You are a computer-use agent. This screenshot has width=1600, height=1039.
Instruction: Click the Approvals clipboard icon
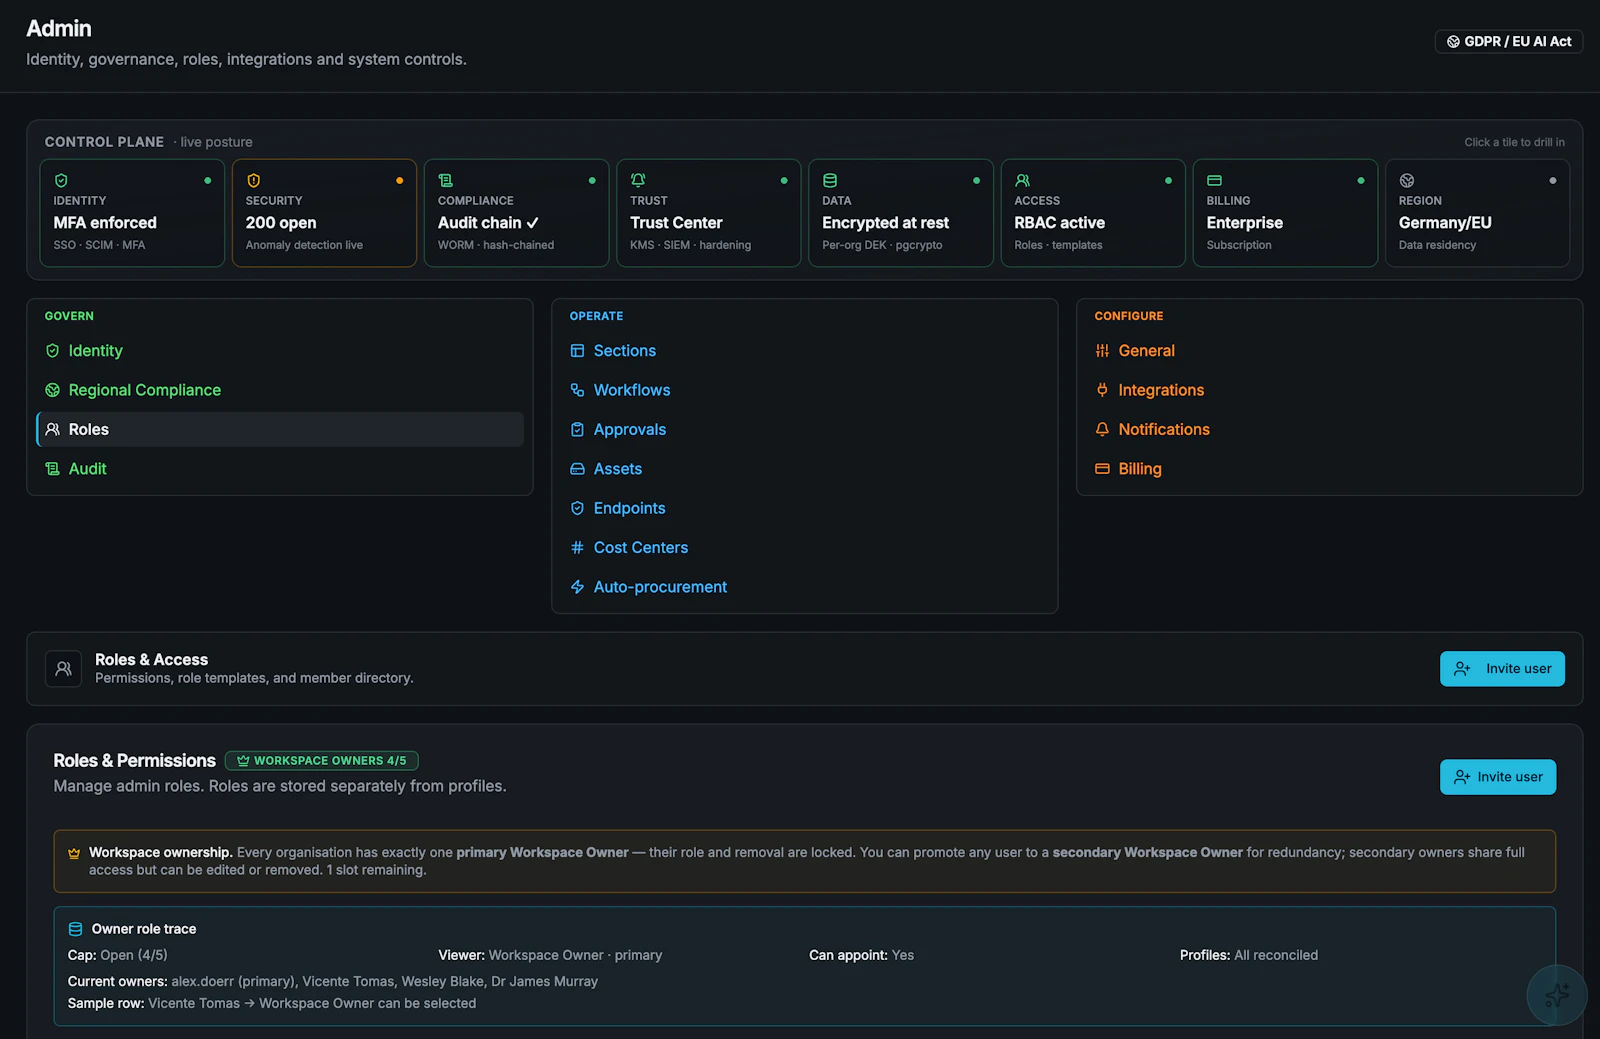click(x=577, y=429)
